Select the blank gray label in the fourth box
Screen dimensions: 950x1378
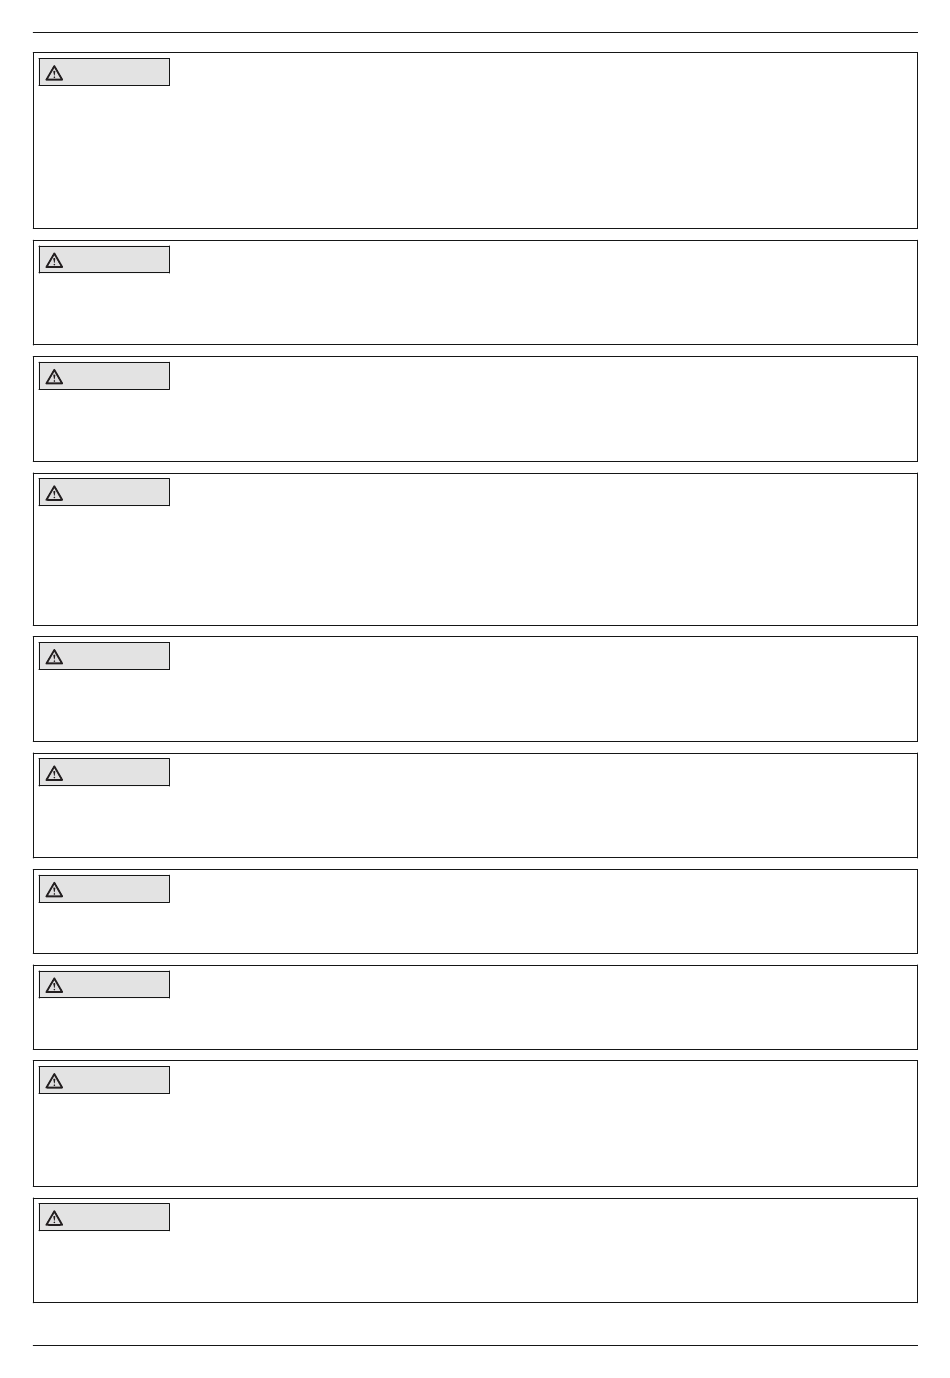coord(104,492)
